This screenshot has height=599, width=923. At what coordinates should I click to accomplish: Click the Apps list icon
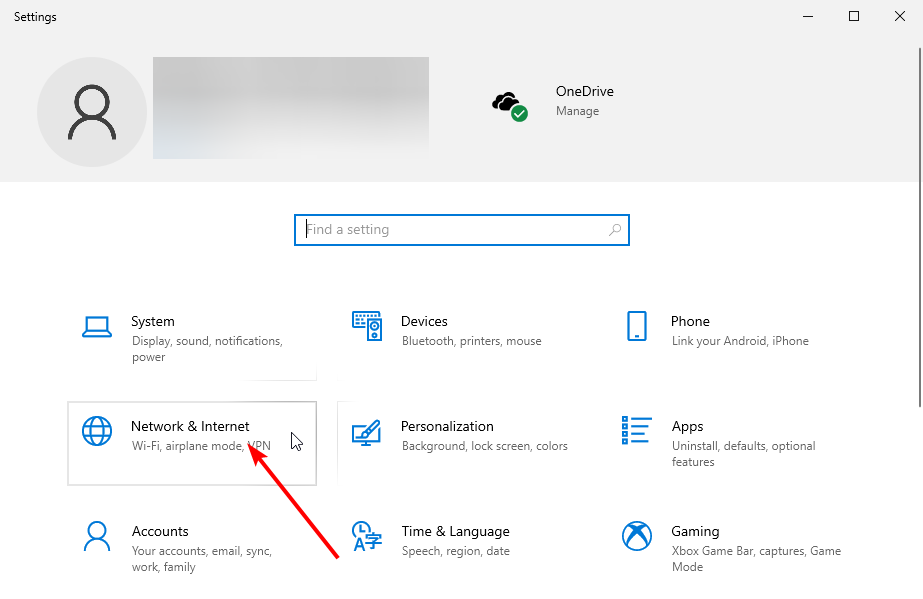coord(636,430)
